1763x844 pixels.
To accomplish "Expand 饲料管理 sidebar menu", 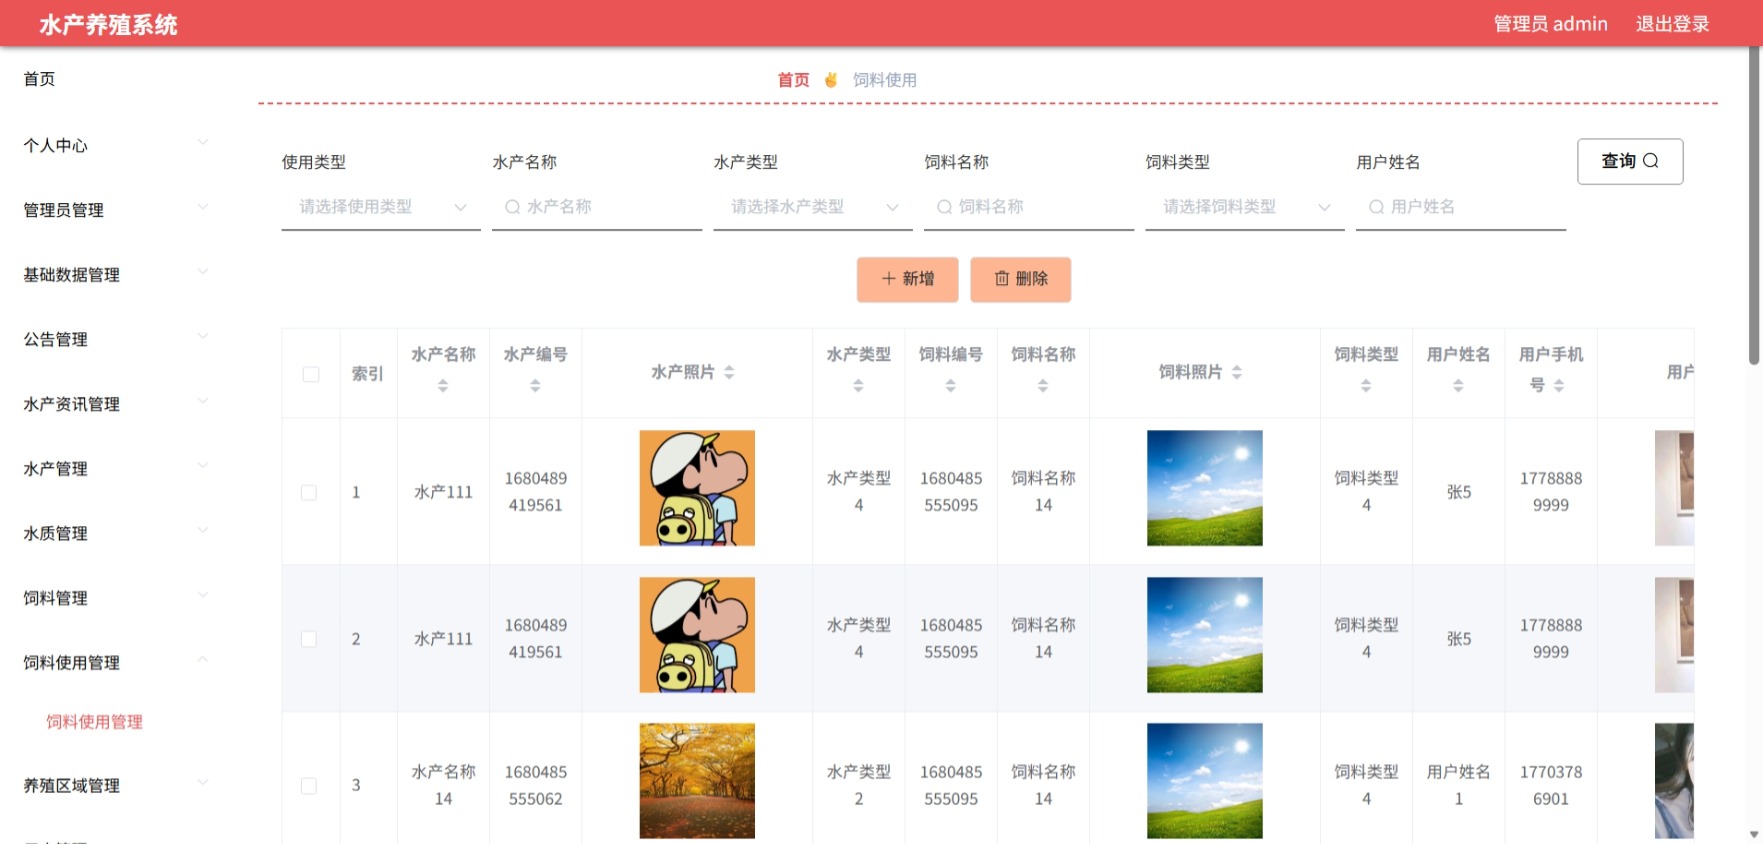I will pyautogui.click(x=116, y=598).
